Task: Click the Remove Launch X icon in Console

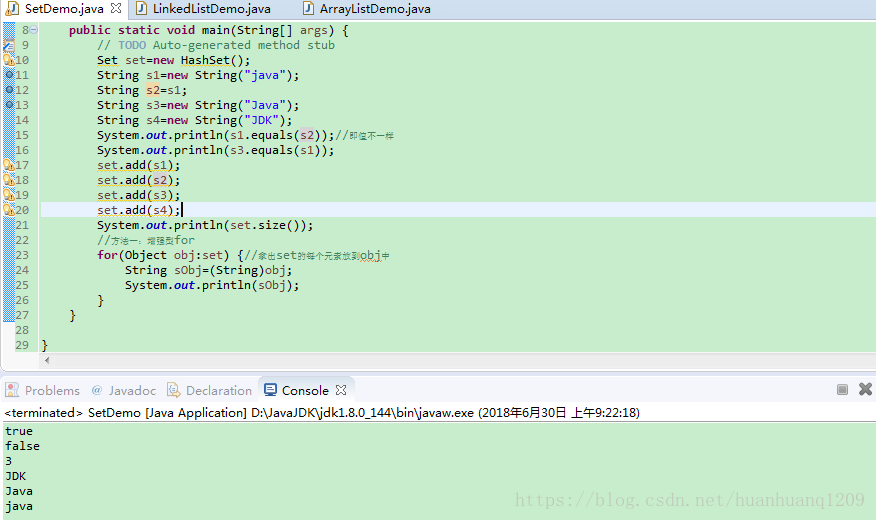Action: tap(865, 389)
